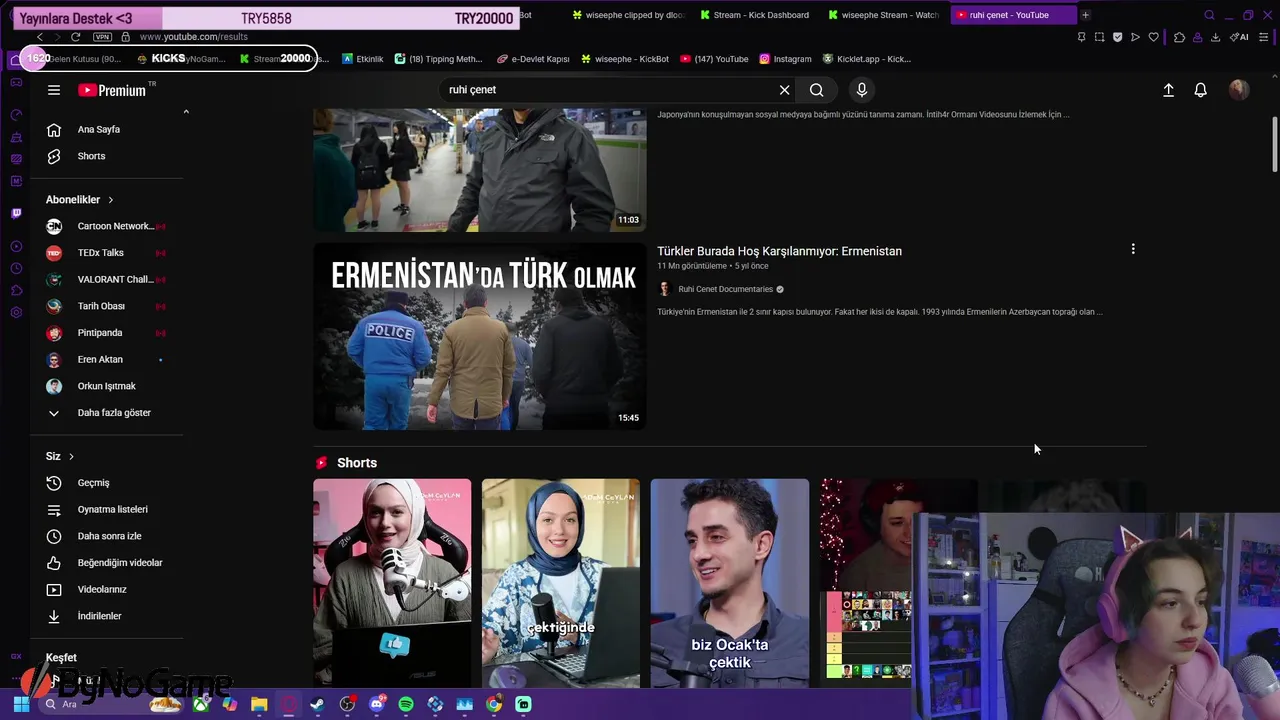The width and height of the screenshot is (1280, 720).
Task: Open Oynatma listeleri in the sidebar
Action: coord(107,510)
